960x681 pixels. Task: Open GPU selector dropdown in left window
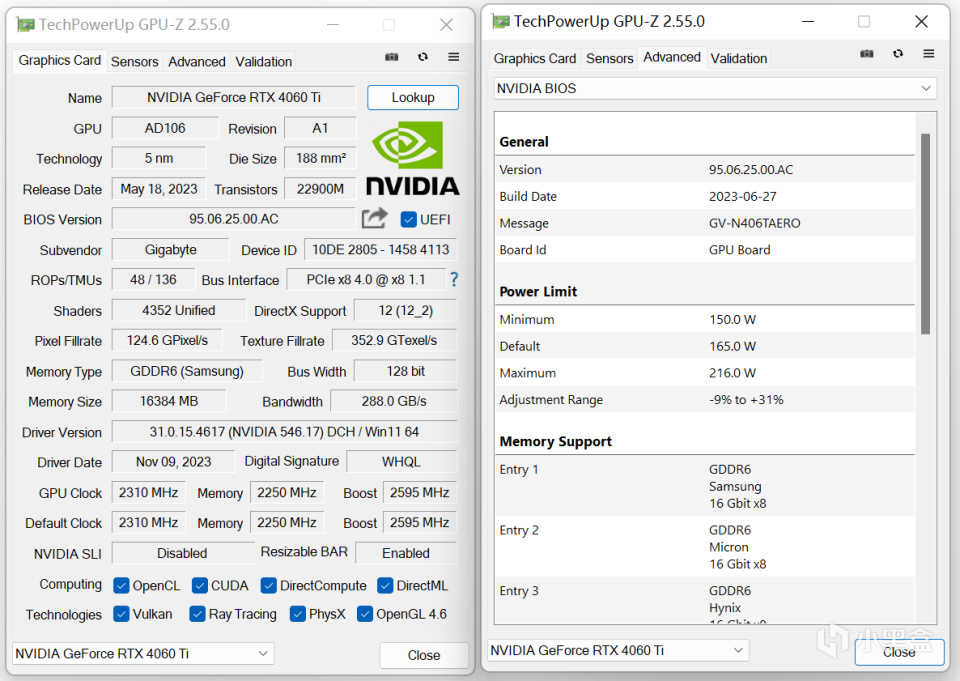tap(143, 653)
